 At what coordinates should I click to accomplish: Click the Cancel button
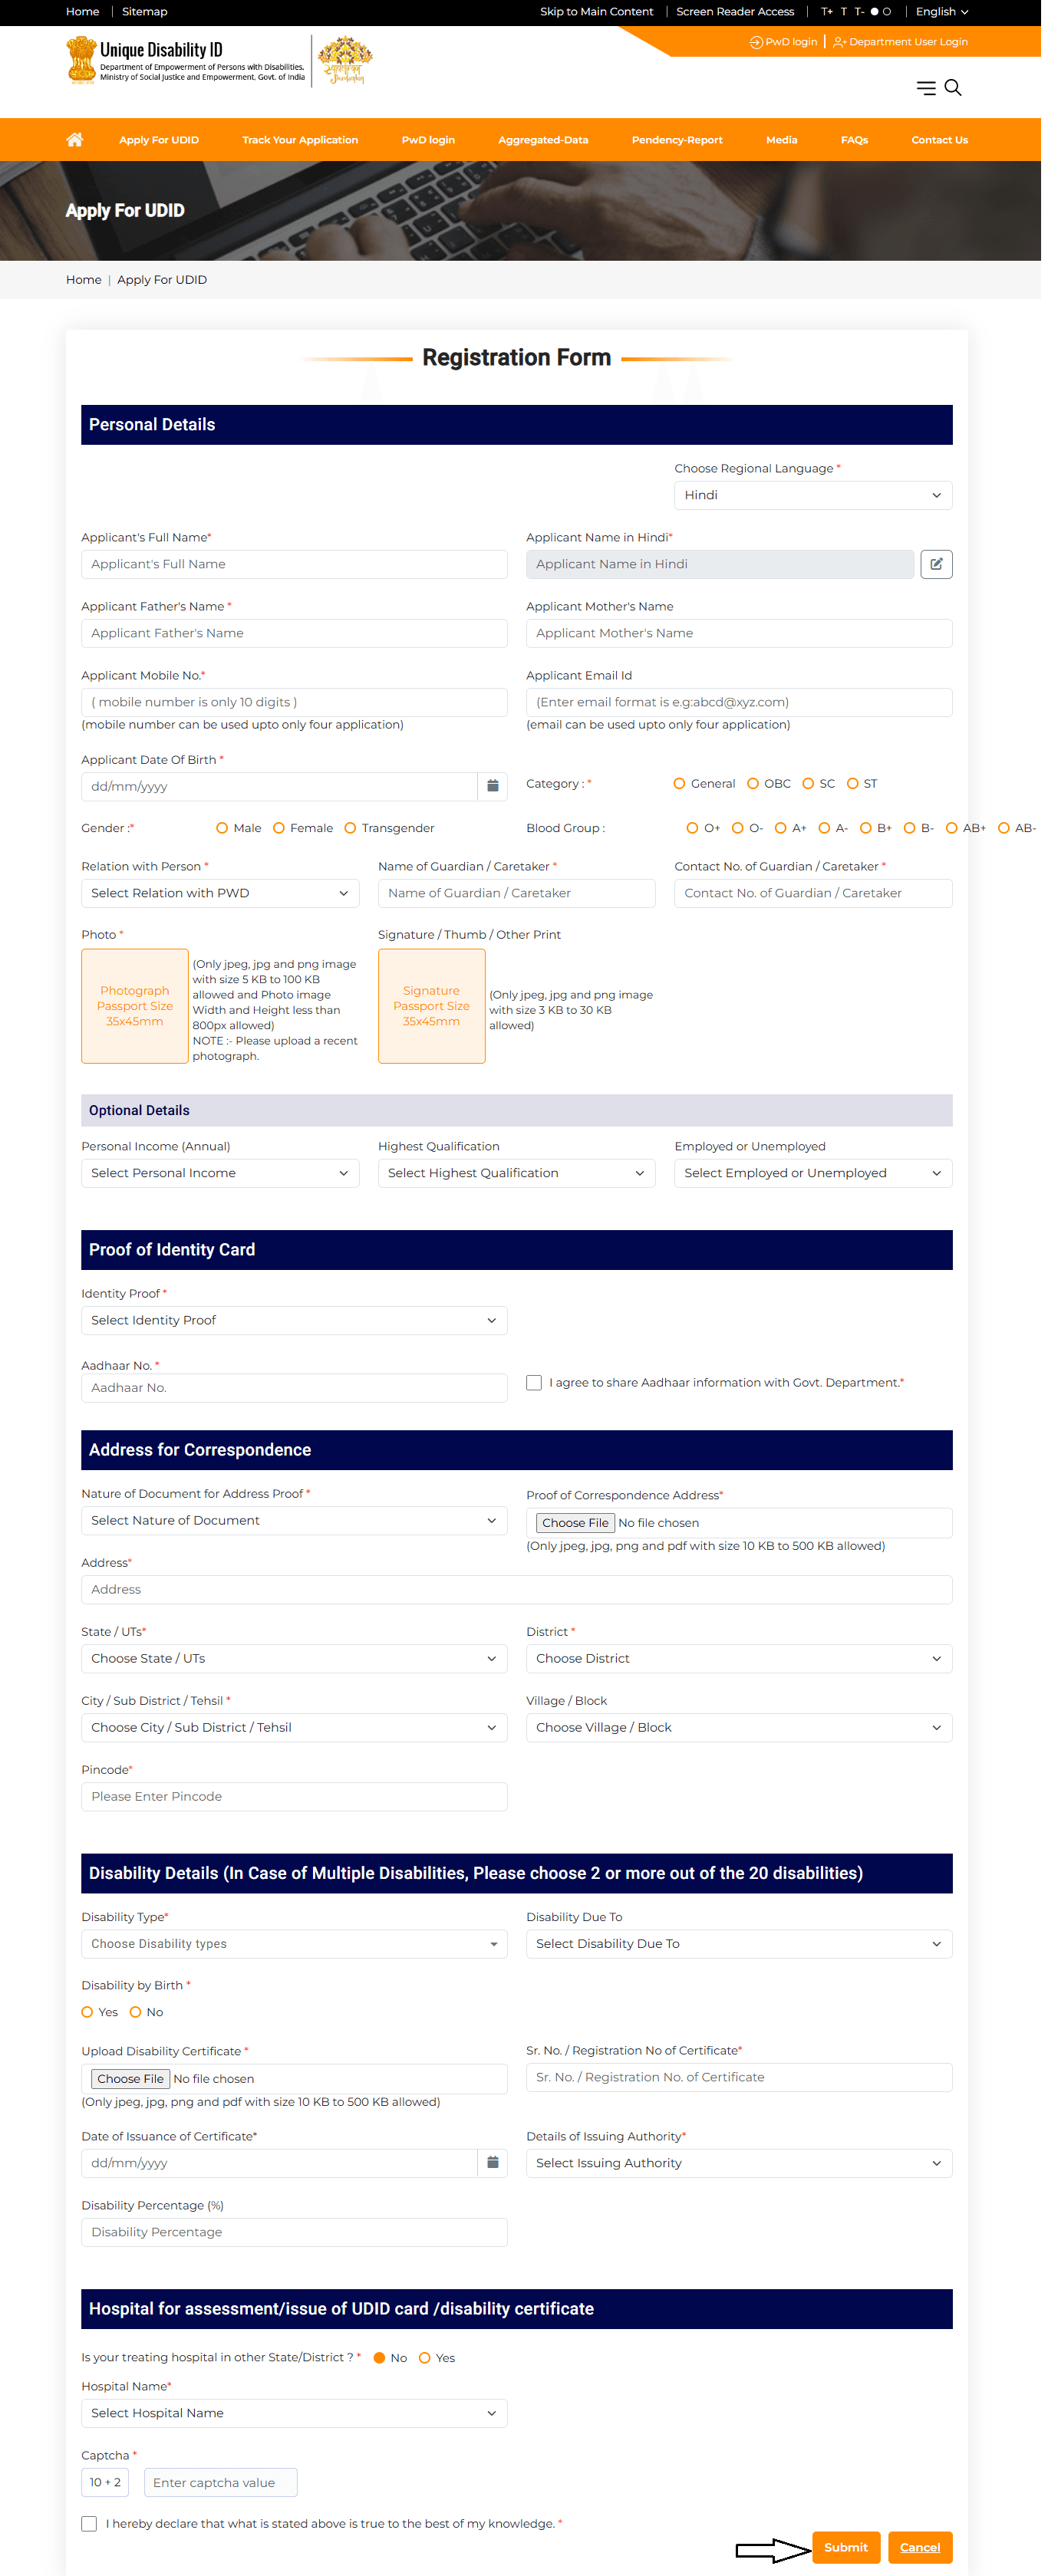coord(920,2547)
